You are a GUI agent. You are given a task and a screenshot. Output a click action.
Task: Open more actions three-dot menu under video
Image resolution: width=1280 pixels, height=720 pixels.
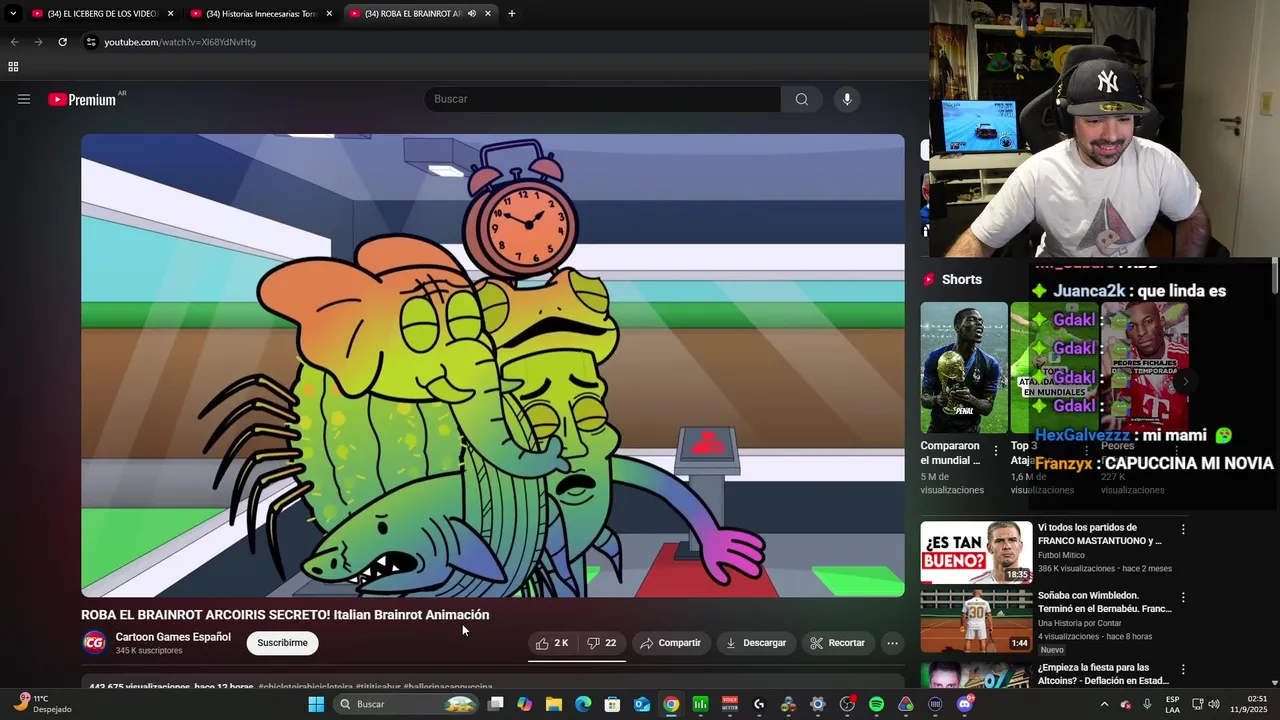[x=892, y=643]
